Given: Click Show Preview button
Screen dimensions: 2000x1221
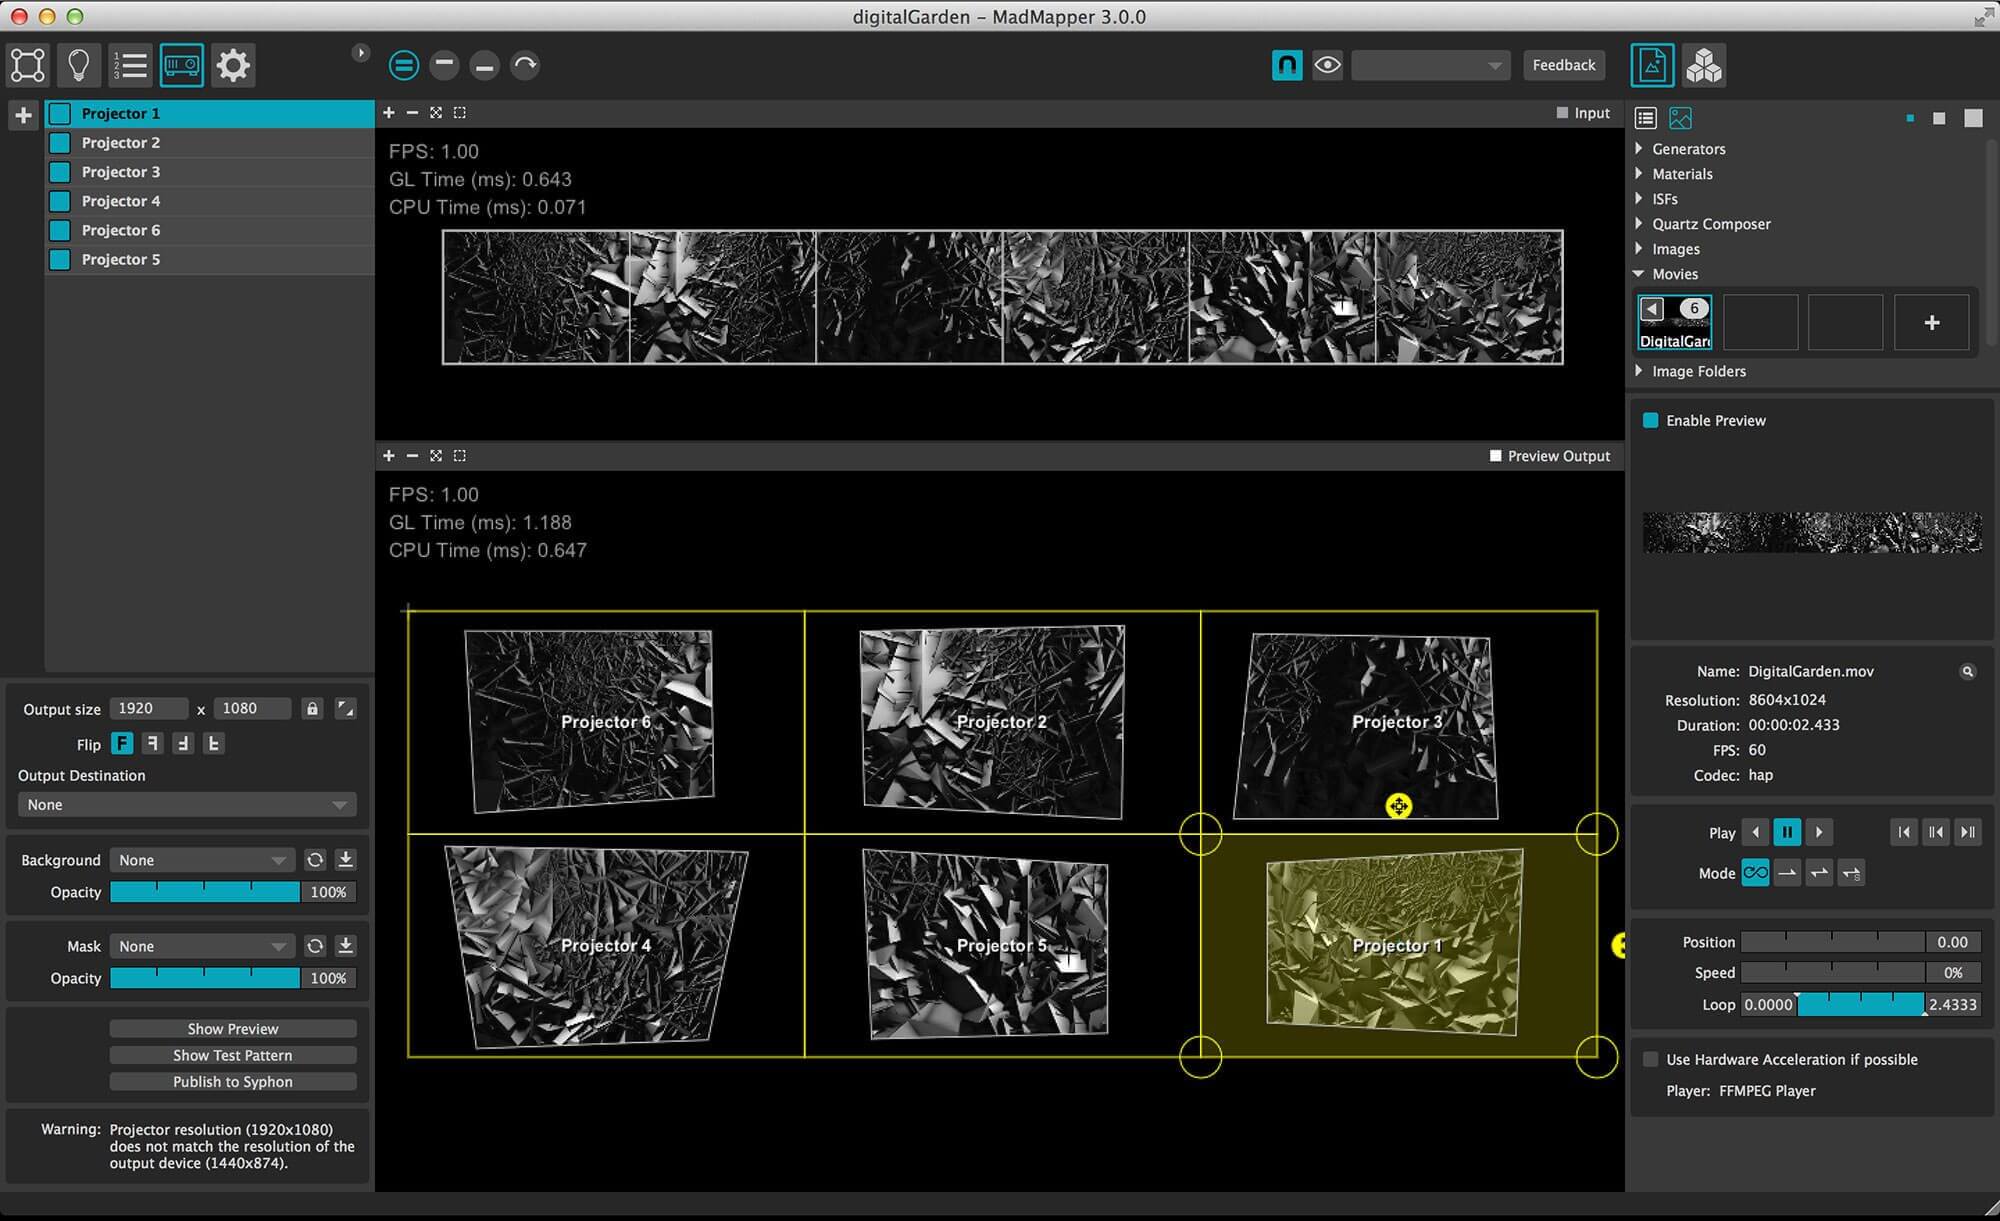Looking at the screenshot, I should click(x=233, y=1029).
